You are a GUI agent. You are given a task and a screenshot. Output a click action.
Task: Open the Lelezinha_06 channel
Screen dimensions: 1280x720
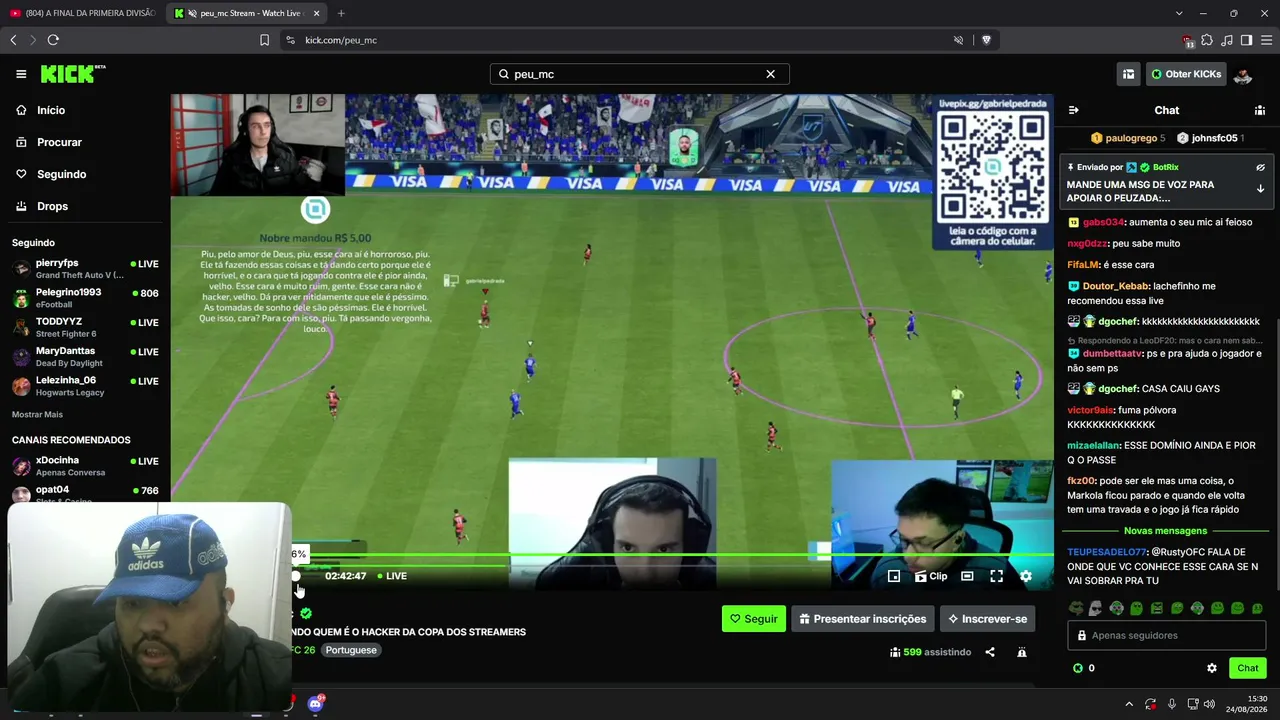coord(85,386)
